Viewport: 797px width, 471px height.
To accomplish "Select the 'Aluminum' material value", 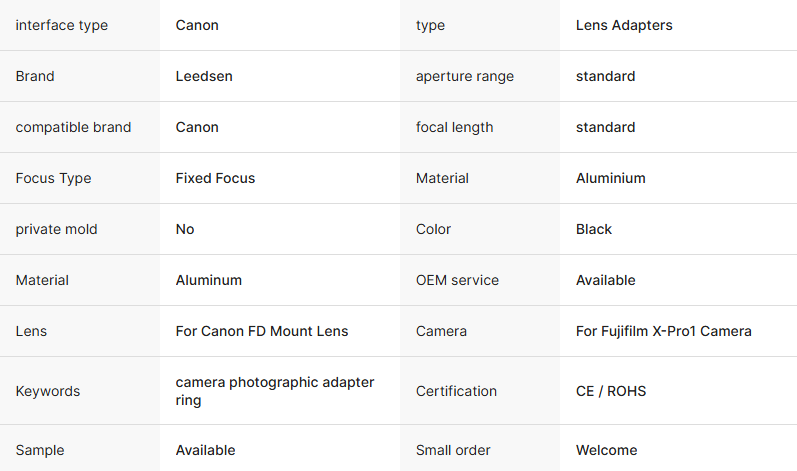I will [209, 280].
